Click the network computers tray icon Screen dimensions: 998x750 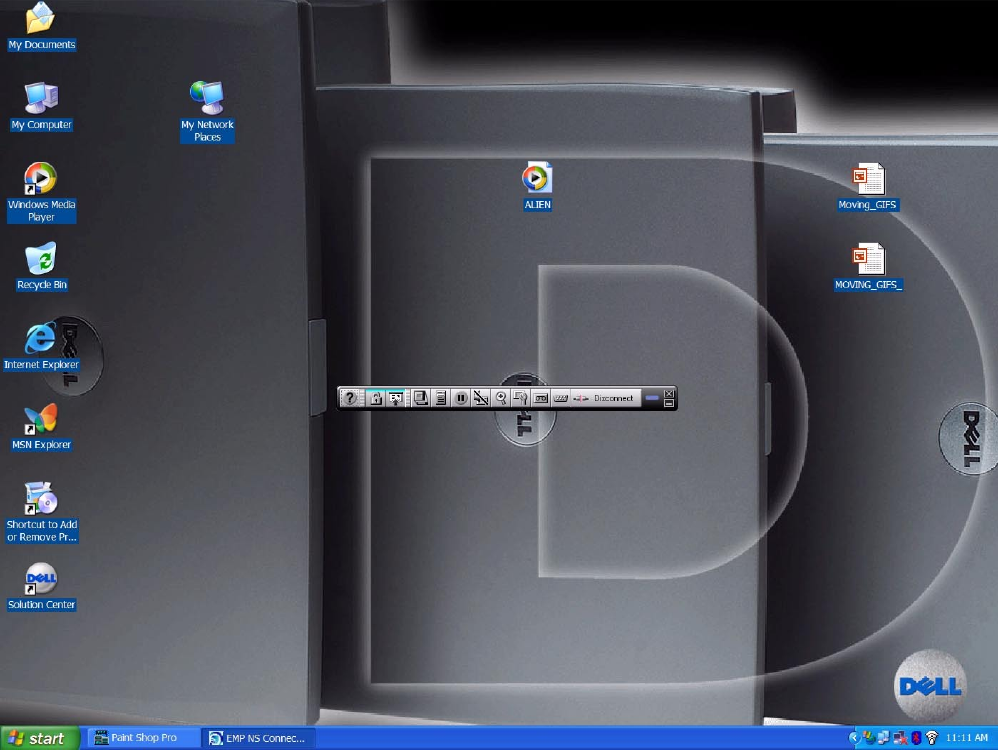coord(883,738)
